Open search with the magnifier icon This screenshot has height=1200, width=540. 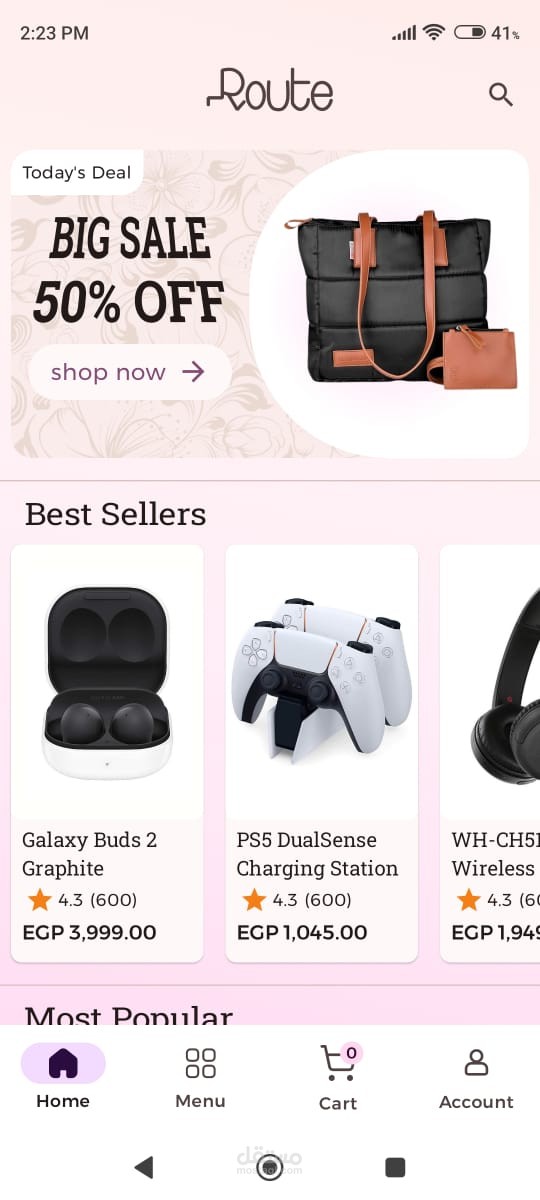(500, 95)
